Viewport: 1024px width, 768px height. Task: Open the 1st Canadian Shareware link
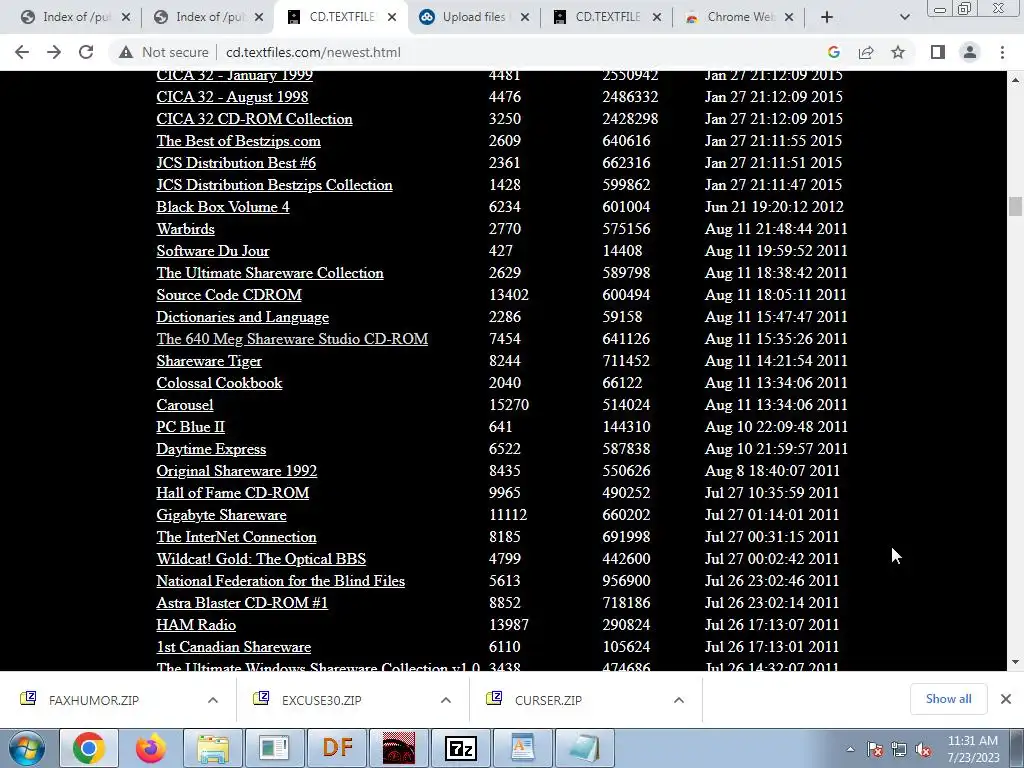[233, 647]
